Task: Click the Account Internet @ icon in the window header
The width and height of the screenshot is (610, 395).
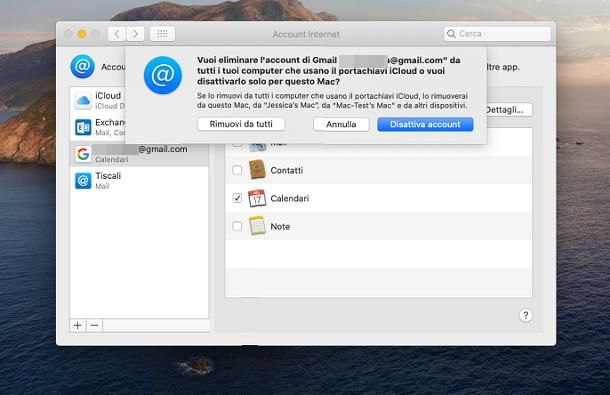Action: (x=82, y=67)
